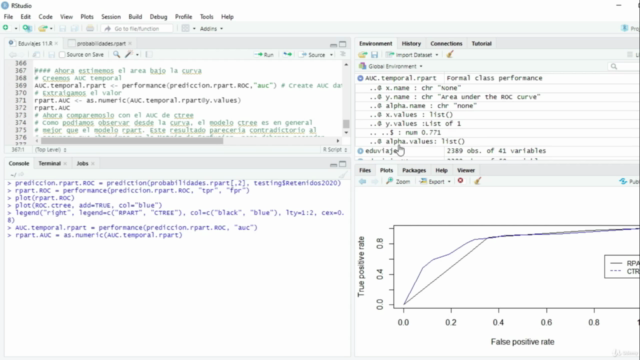
Task: Click the Load workspace folder icon
Action: pos(362,55)
